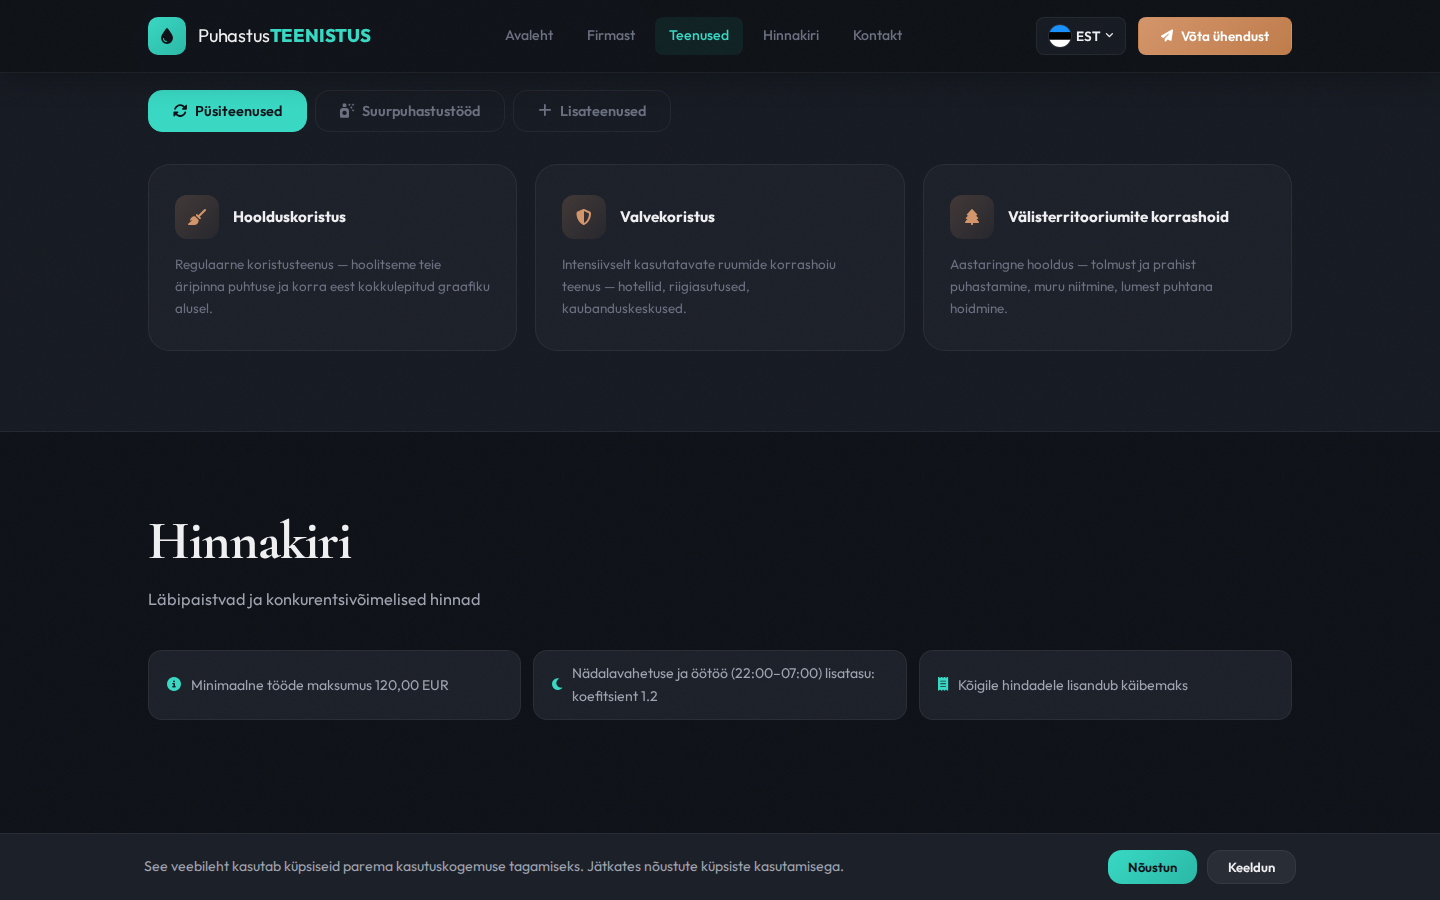Go to Avaleht in navigation
Image resolution: width=1440 pixels, height=900 pixels.
[529, 36]
